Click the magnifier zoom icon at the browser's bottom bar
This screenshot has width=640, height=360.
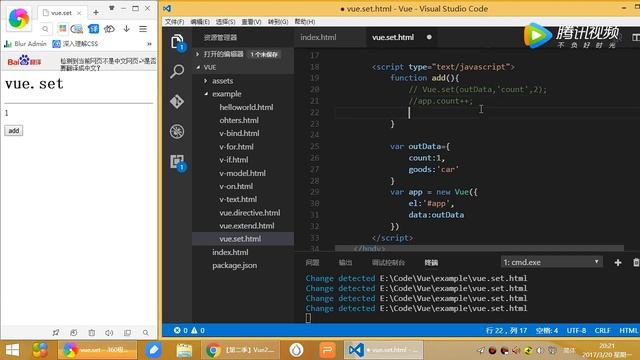tap(146, 333)
